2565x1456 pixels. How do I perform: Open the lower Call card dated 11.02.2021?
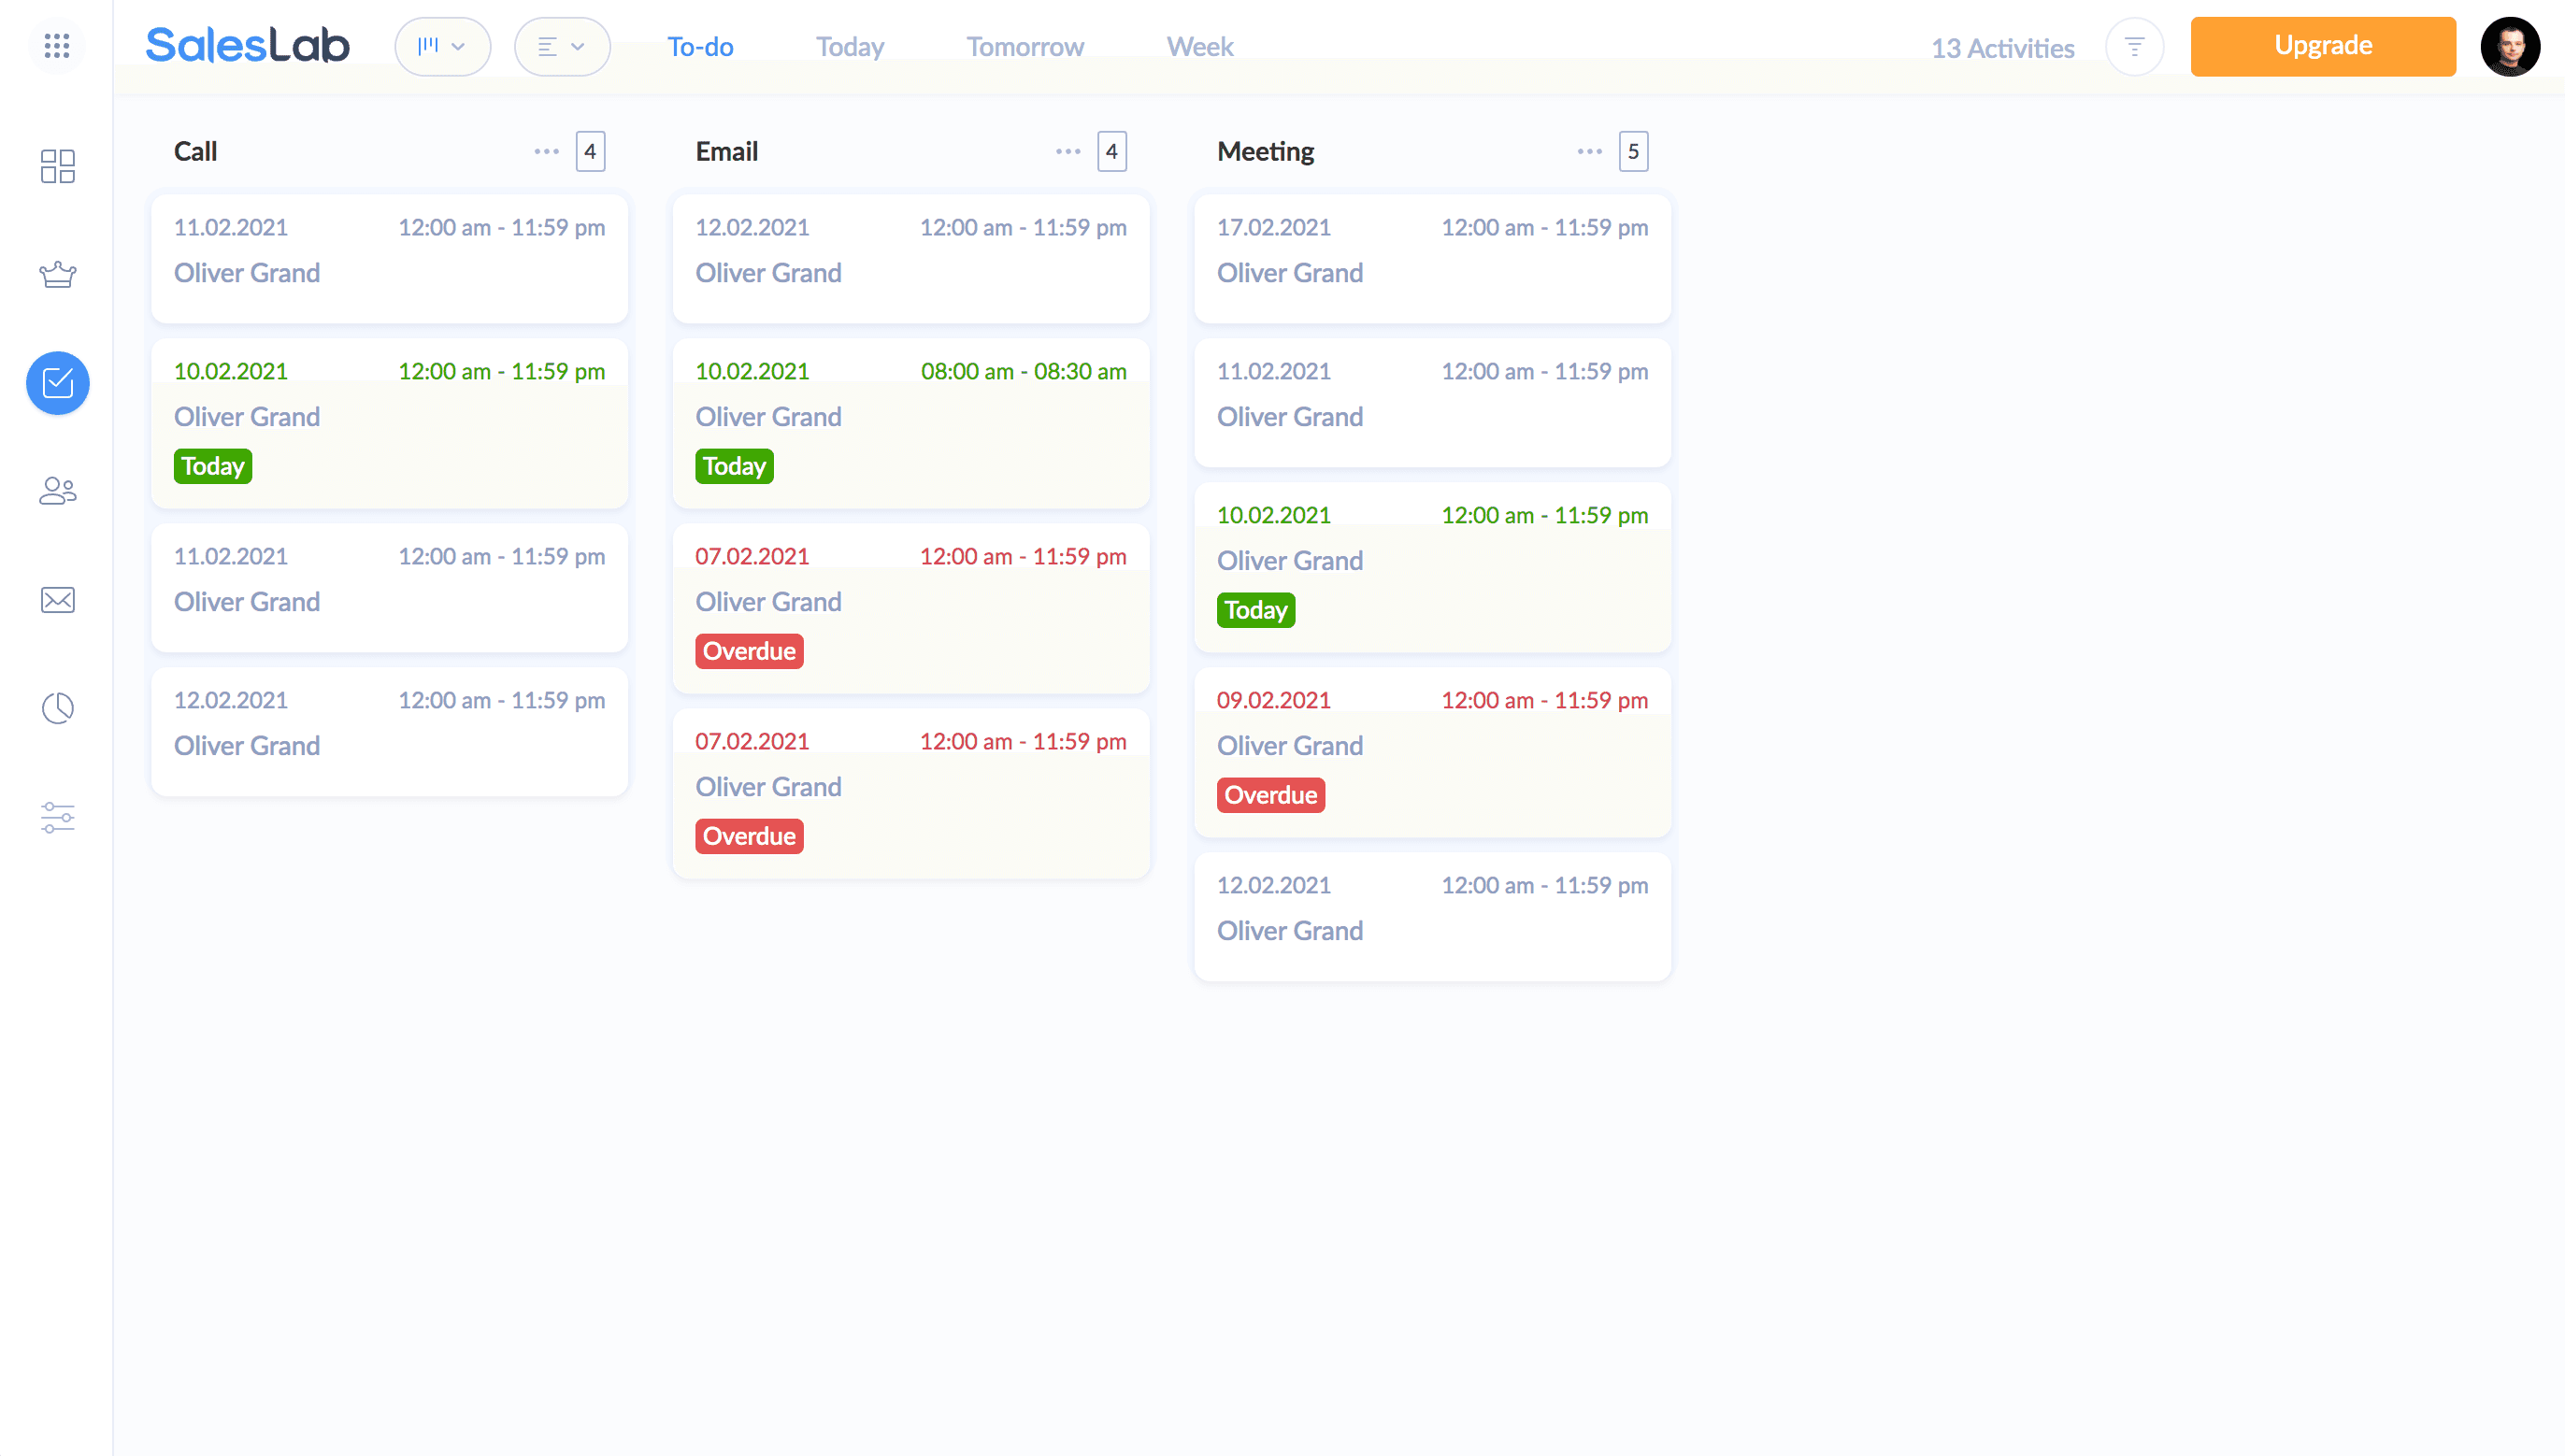[x=389, y=587]
